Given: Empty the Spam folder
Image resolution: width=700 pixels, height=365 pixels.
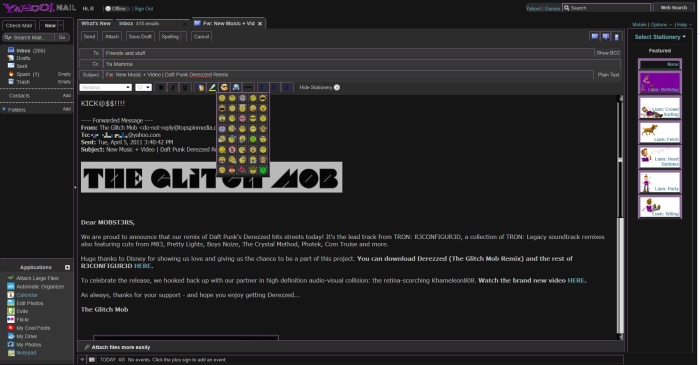Looking at the screenshot, I should click(64, 74).
